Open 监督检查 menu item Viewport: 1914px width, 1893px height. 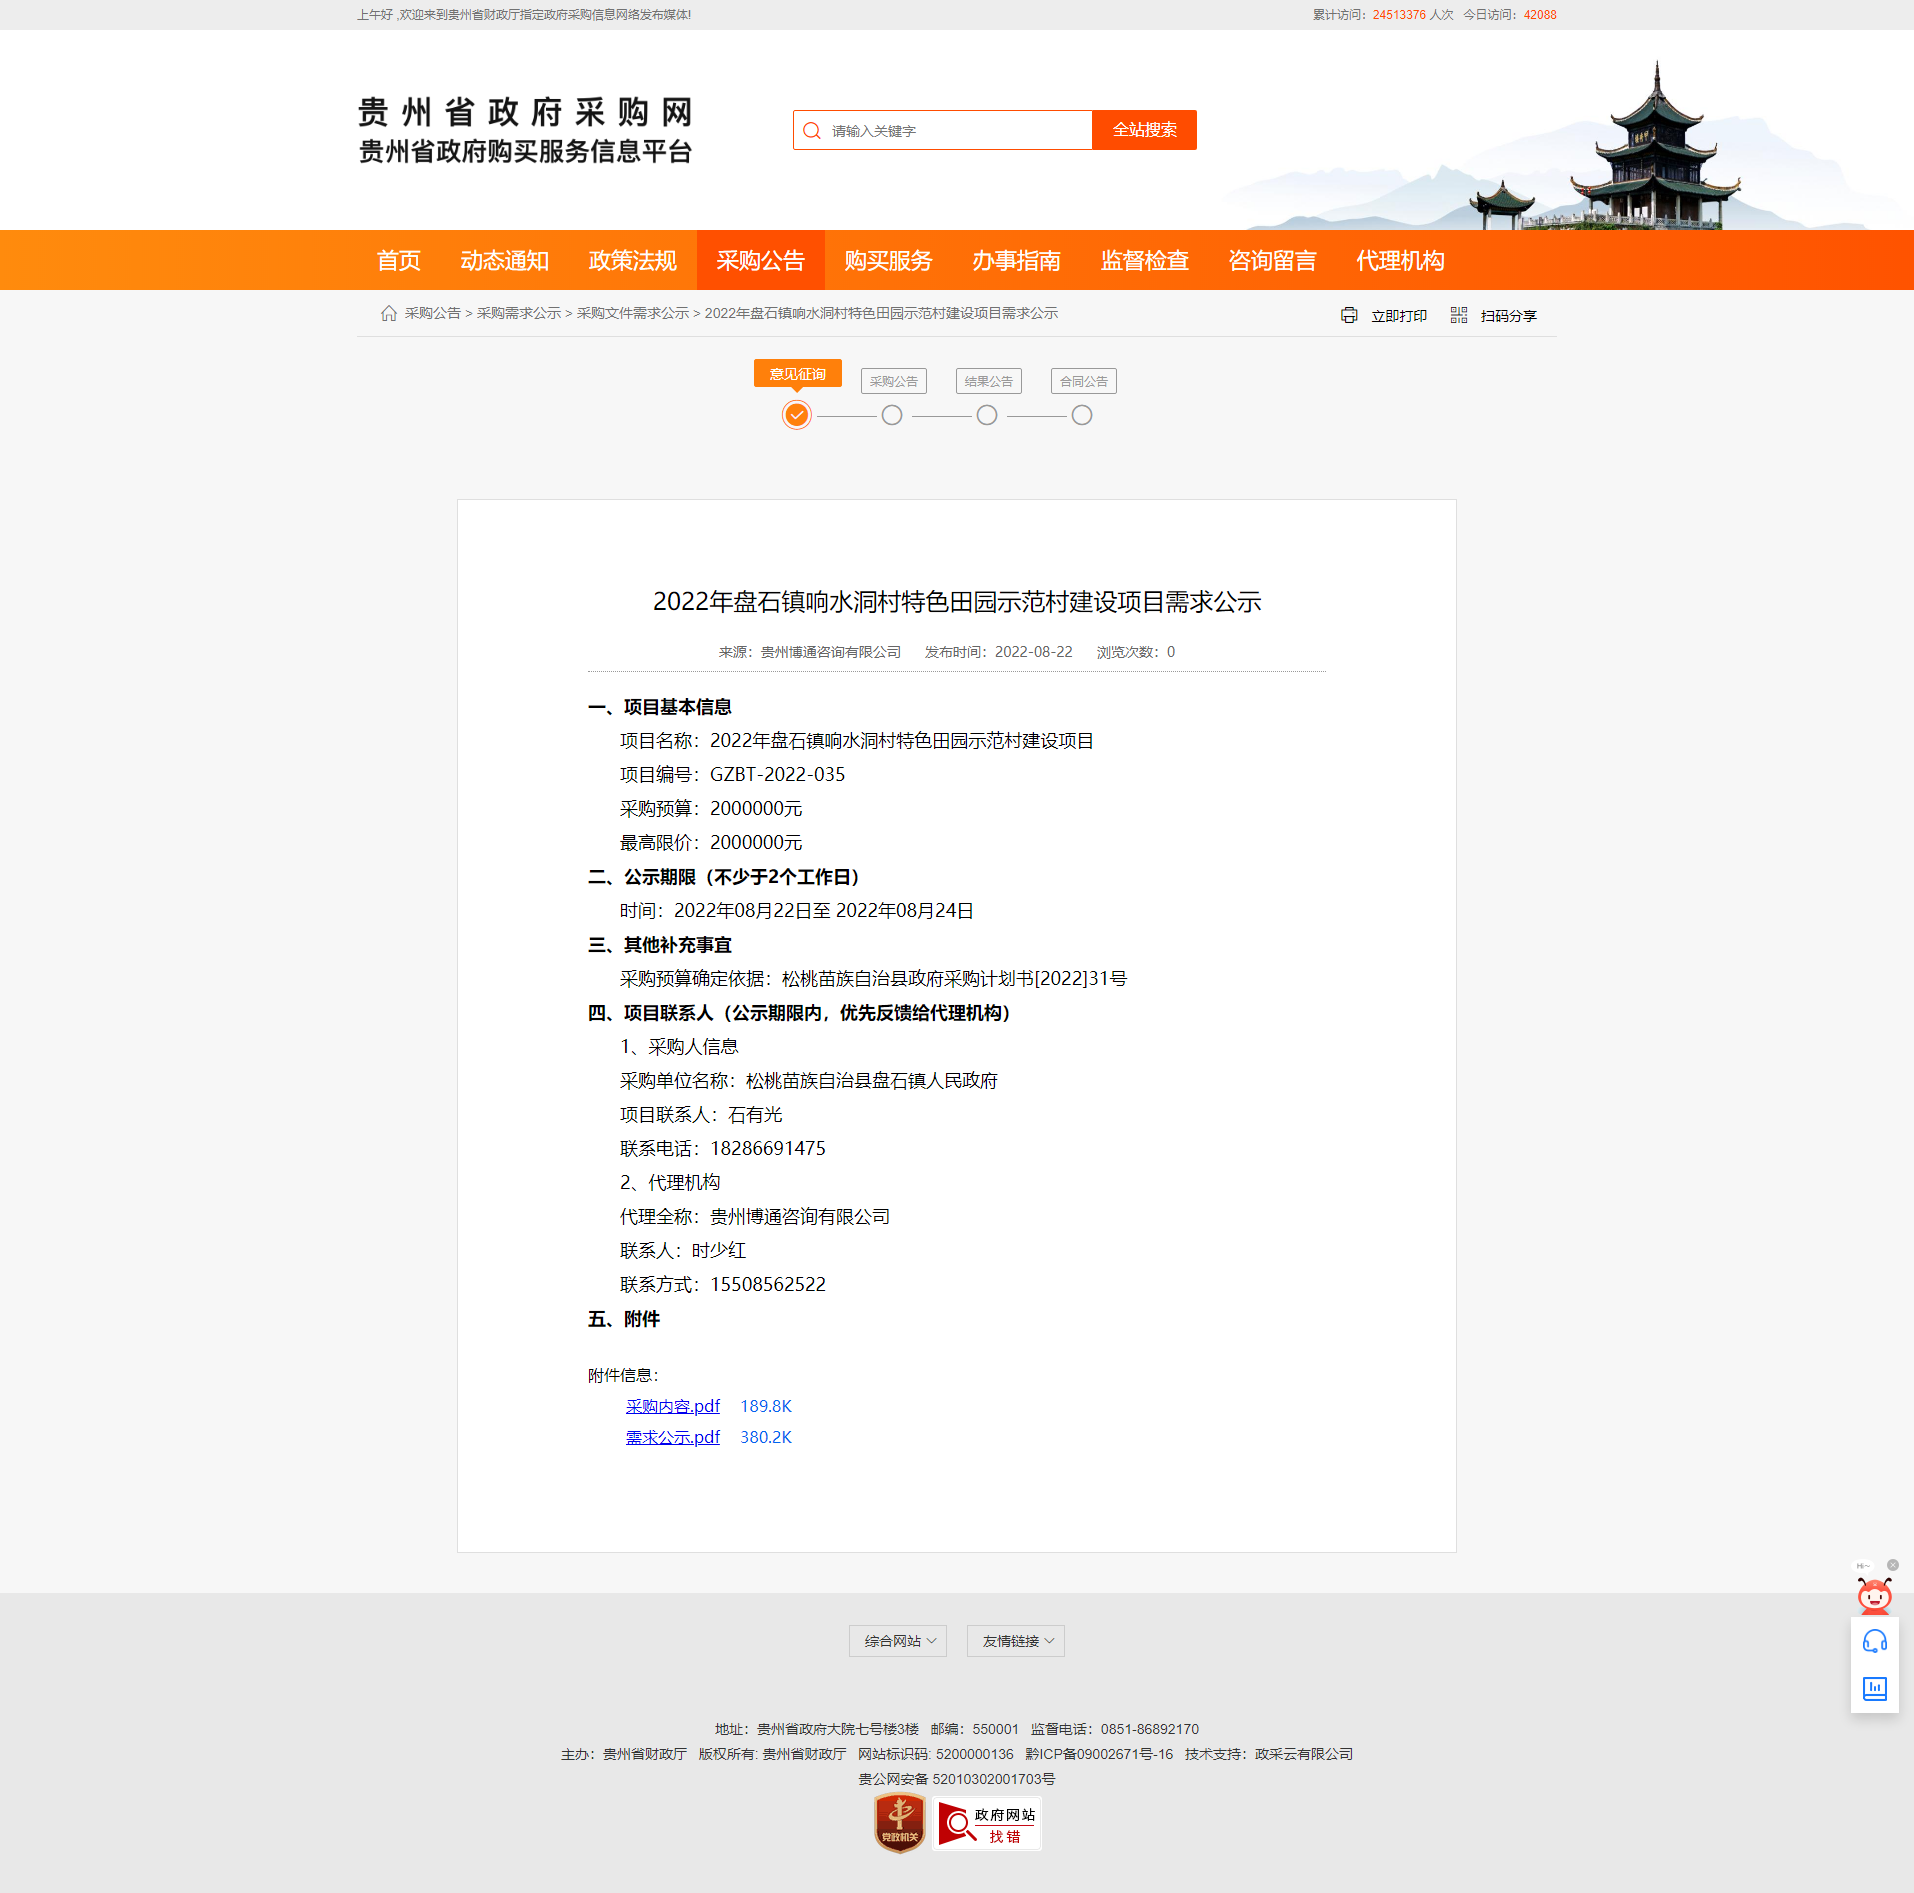pos(1145,261)
